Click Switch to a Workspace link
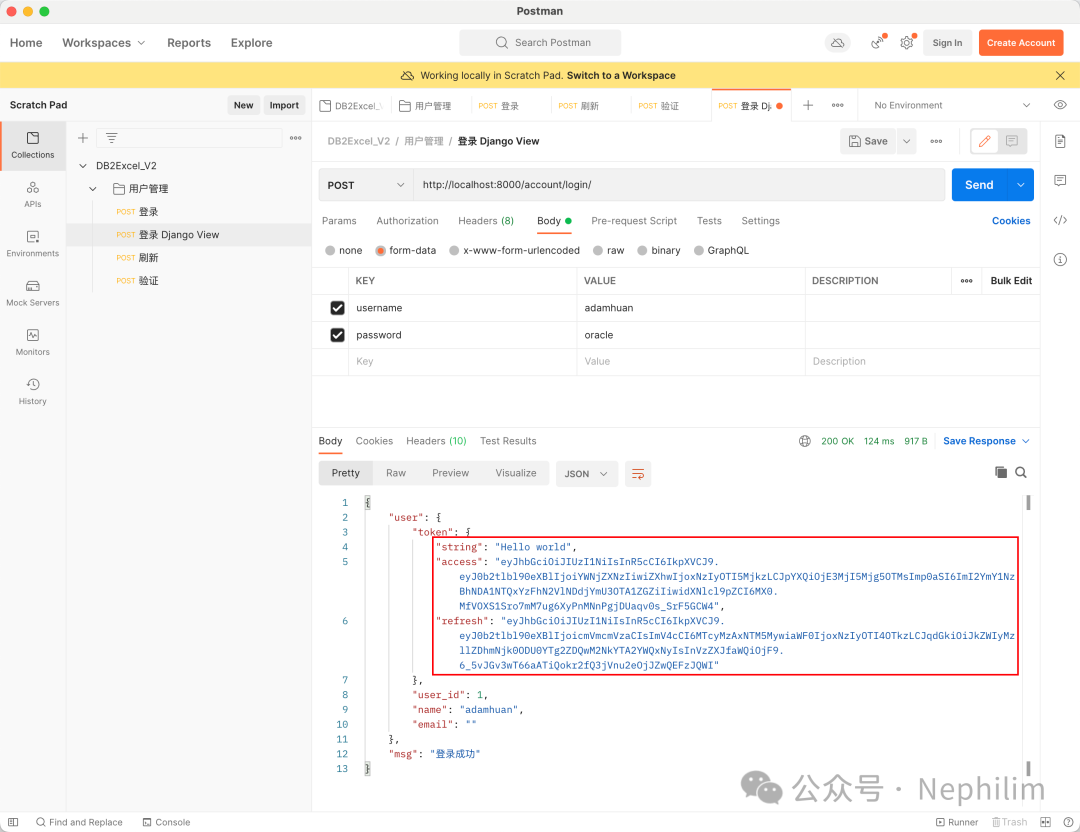The height and width of the screenshot is (832, 1080). (x=621, y=76)
